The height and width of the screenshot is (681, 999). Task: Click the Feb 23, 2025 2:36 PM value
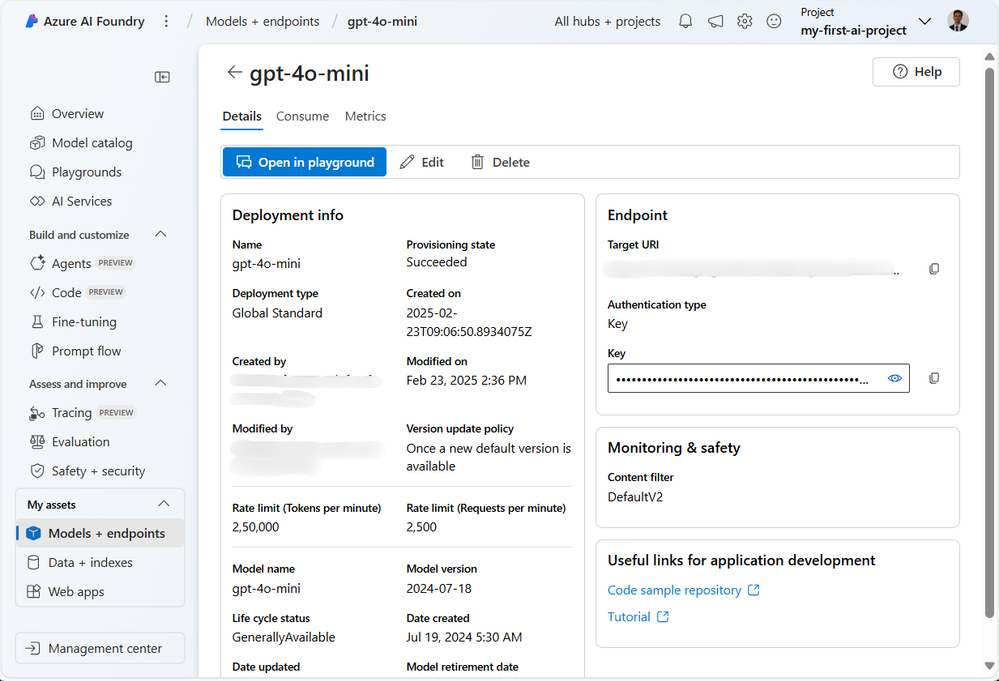[x=466, y=380]
